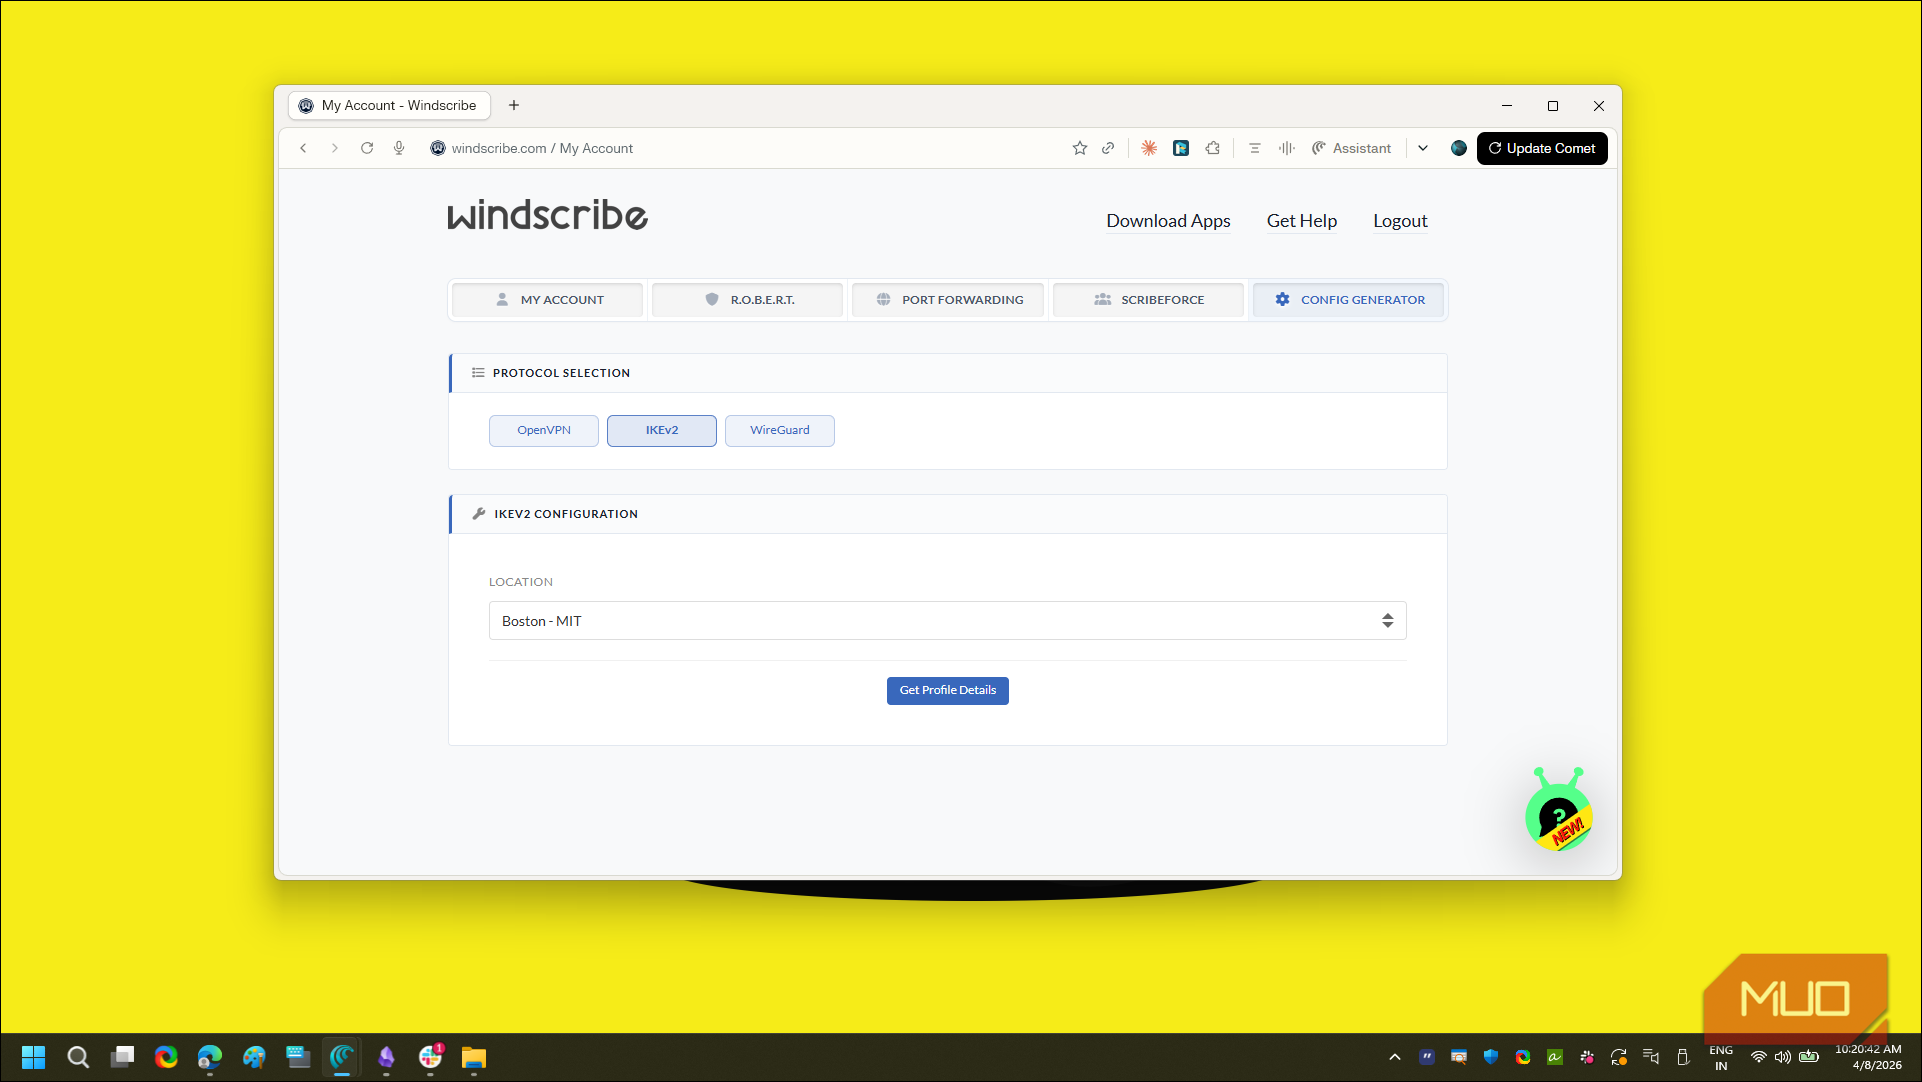
Task: Choose the IKEv2 protocol
Action: point(662,431)
